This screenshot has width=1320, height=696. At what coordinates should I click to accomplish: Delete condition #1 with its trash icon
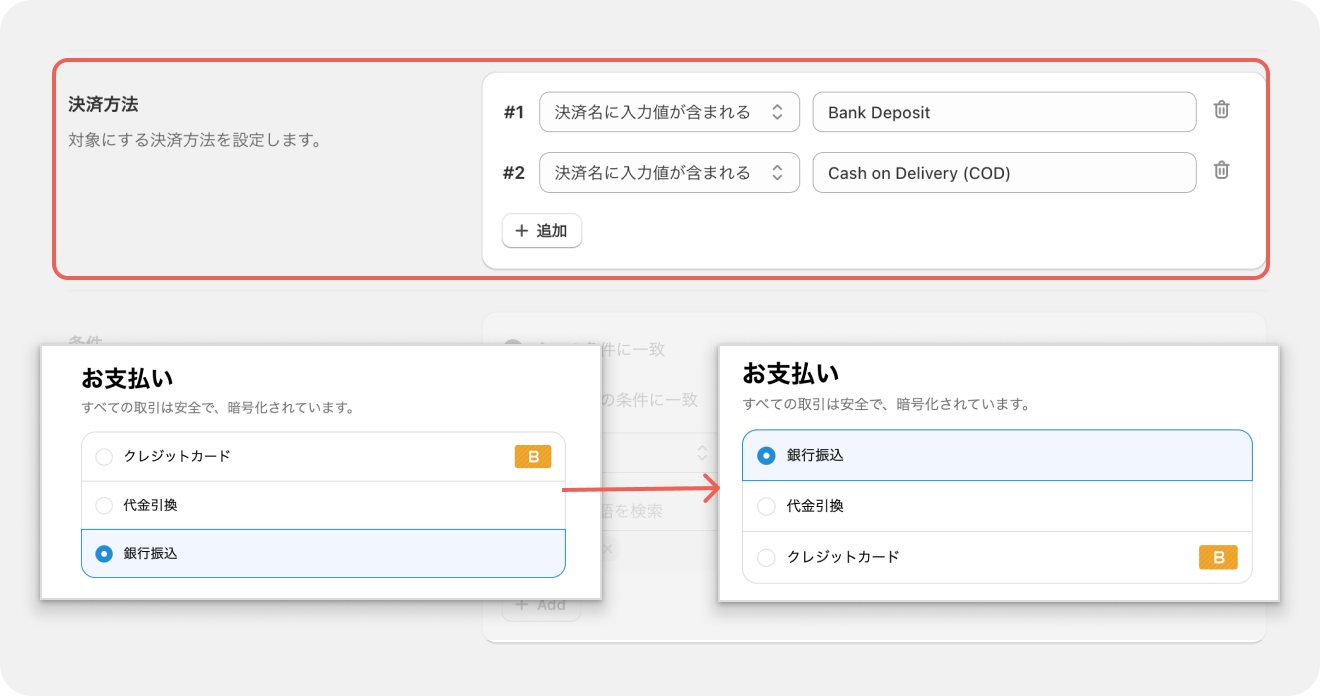(1221, 110)
